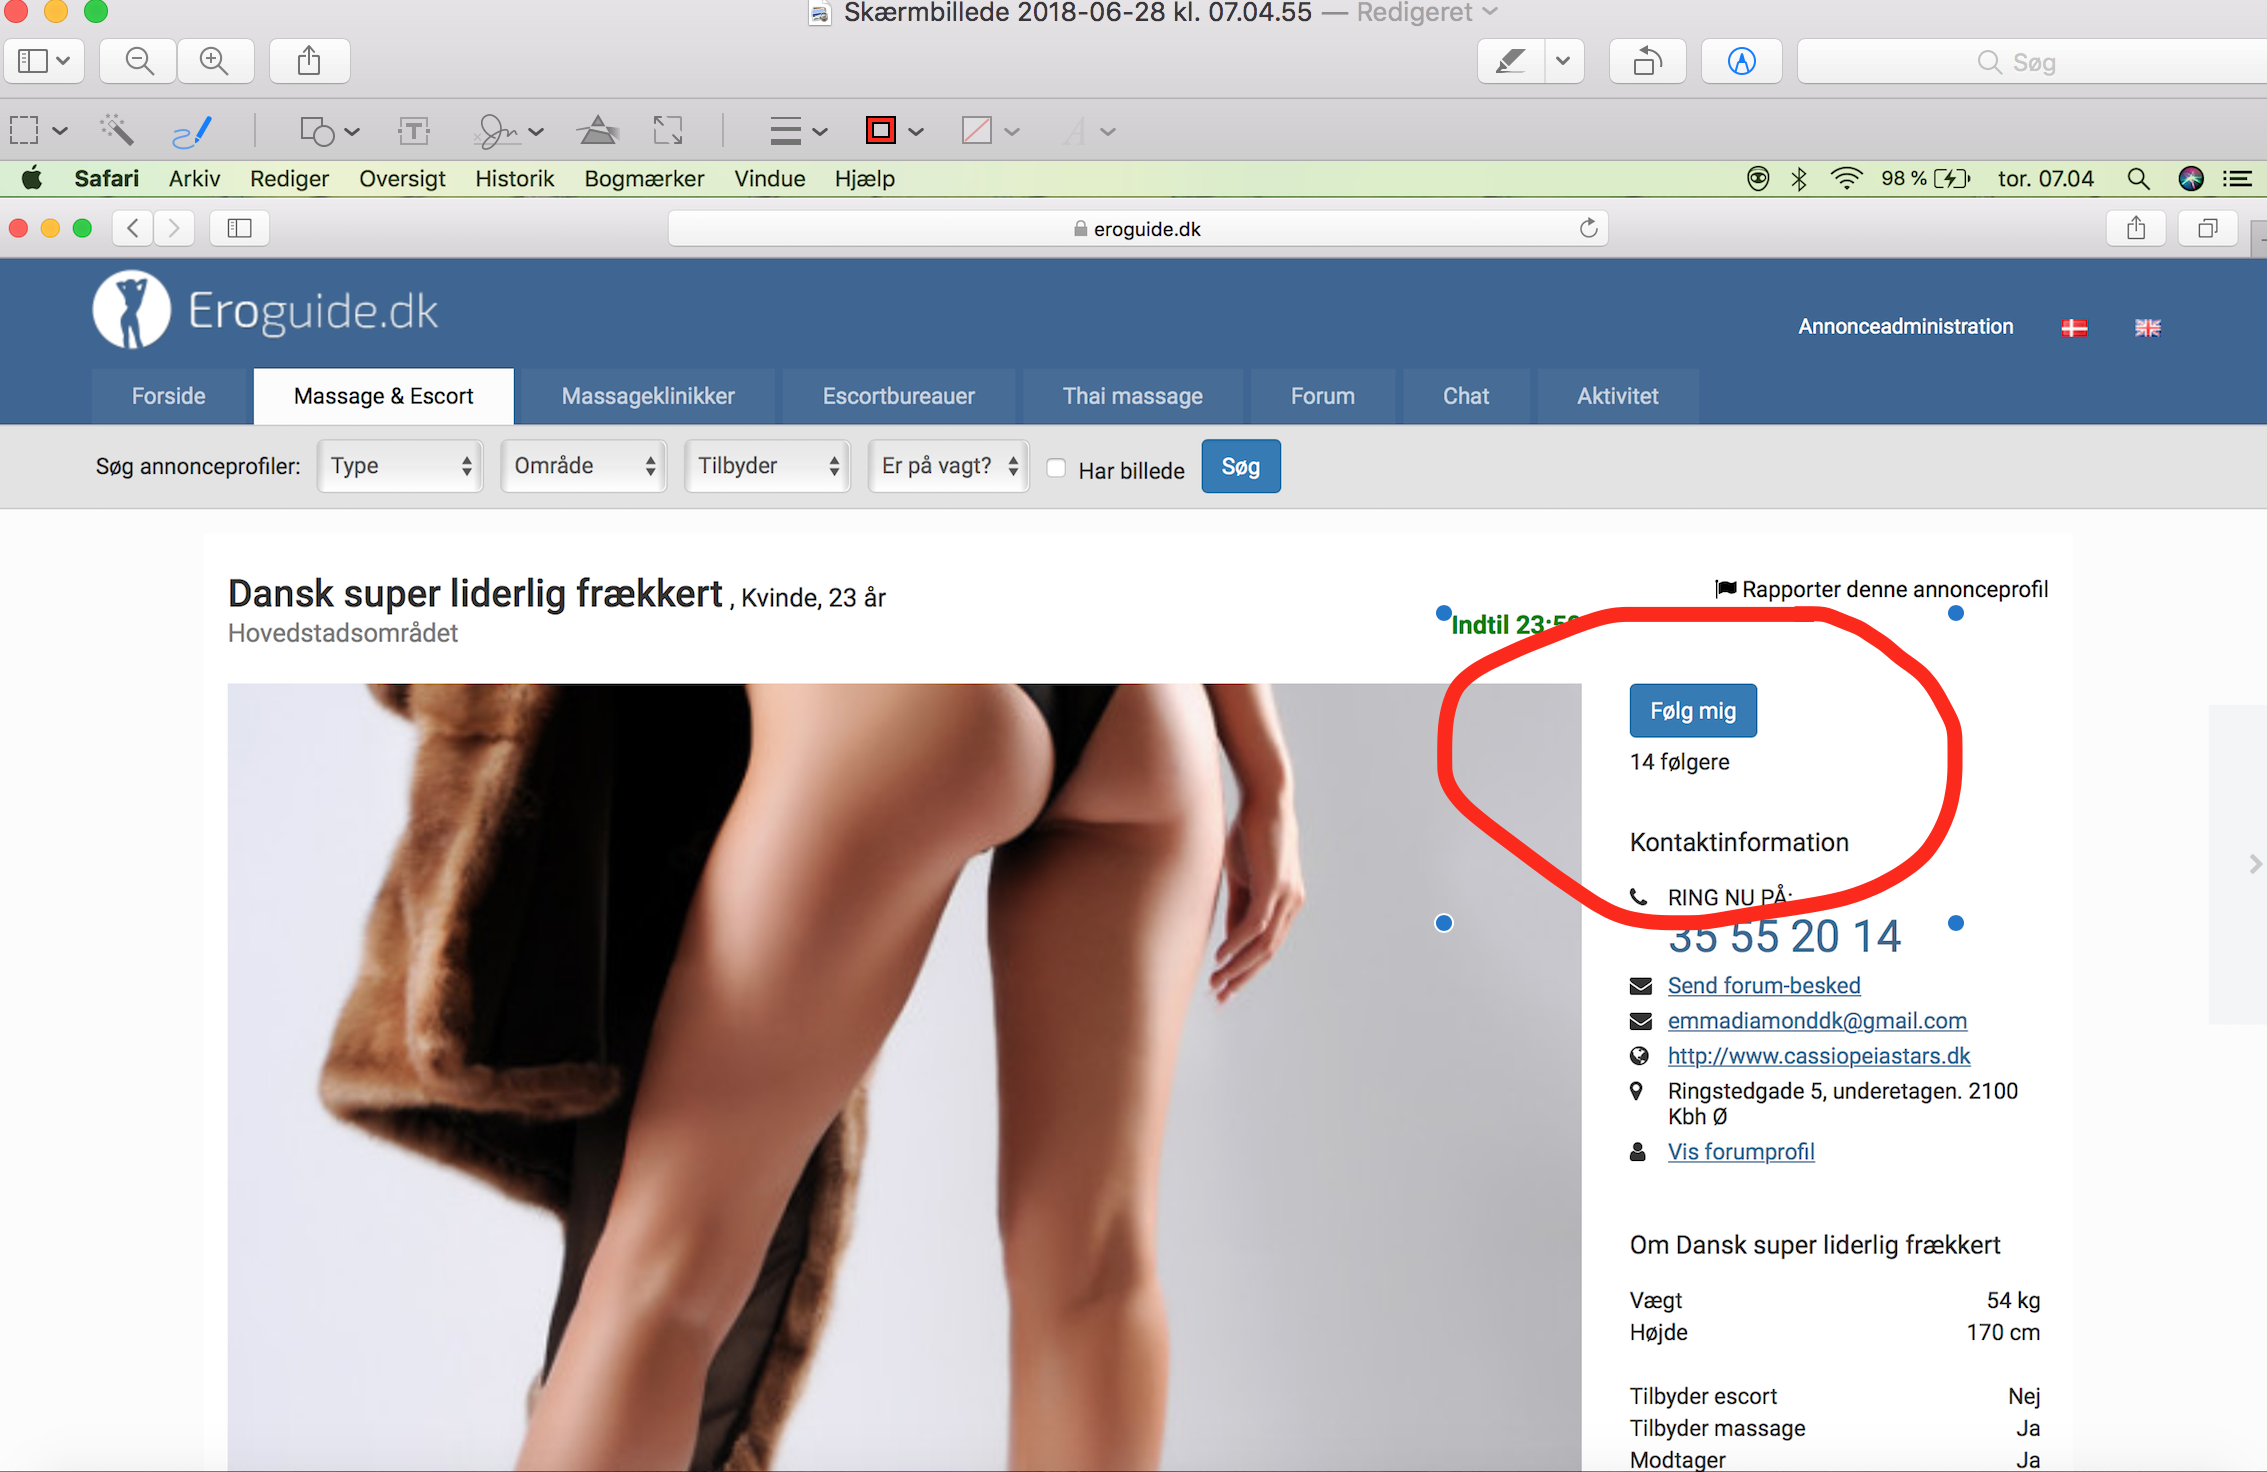The width and height of the screenshot is (2267, 1472).
Task: Click the eroguide.dk address bar
Action: [x=1137, y=229]
